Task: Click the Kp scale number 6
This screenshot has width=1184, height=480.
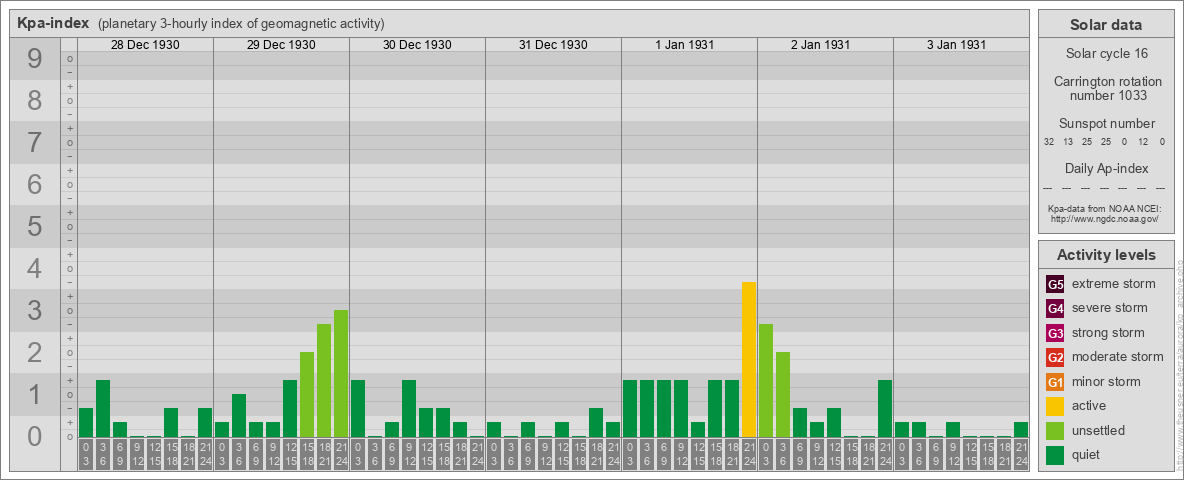Action: pos(35,184)
